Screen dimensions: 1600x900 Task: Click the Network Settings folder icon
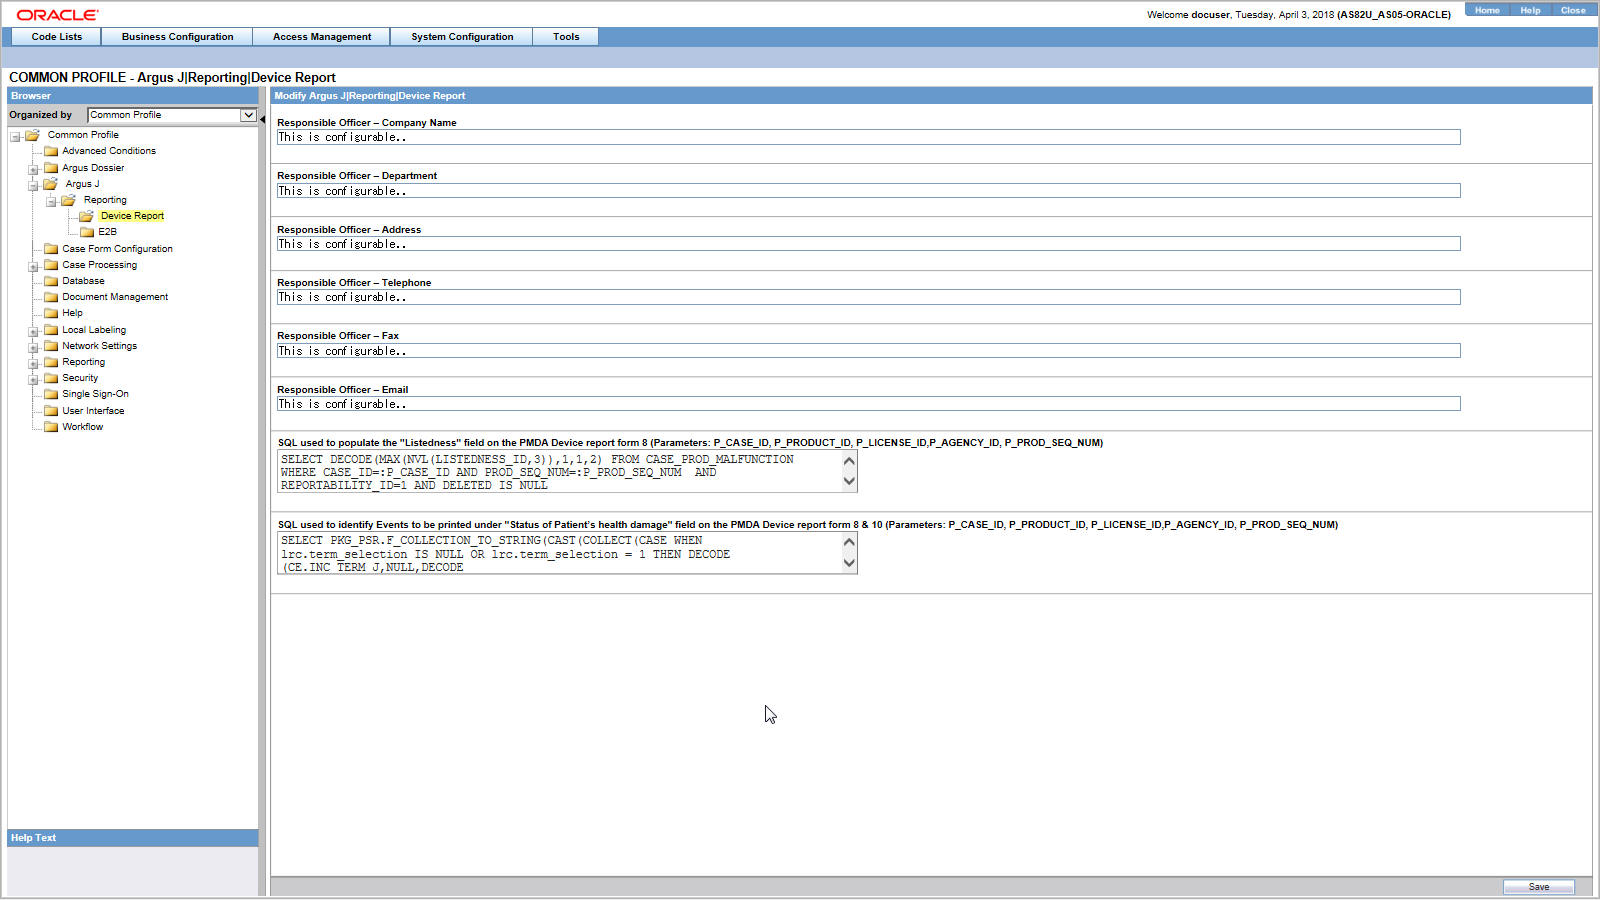pyautogui.click(x=51, y=346)
